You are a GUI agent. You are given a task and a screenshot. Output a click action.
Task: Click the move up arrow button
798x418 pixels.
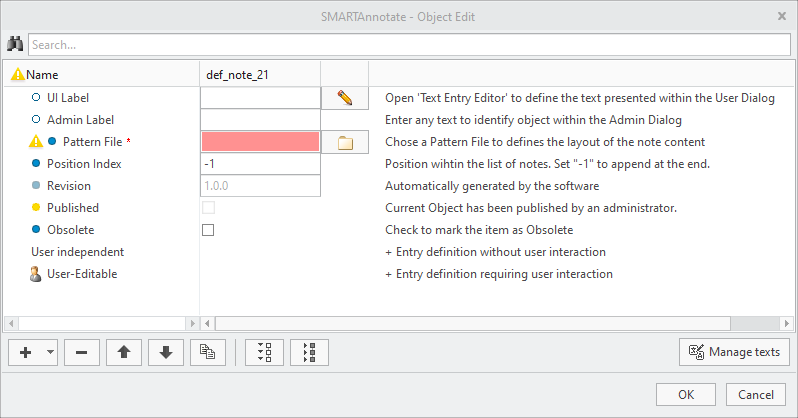(124, 352)
